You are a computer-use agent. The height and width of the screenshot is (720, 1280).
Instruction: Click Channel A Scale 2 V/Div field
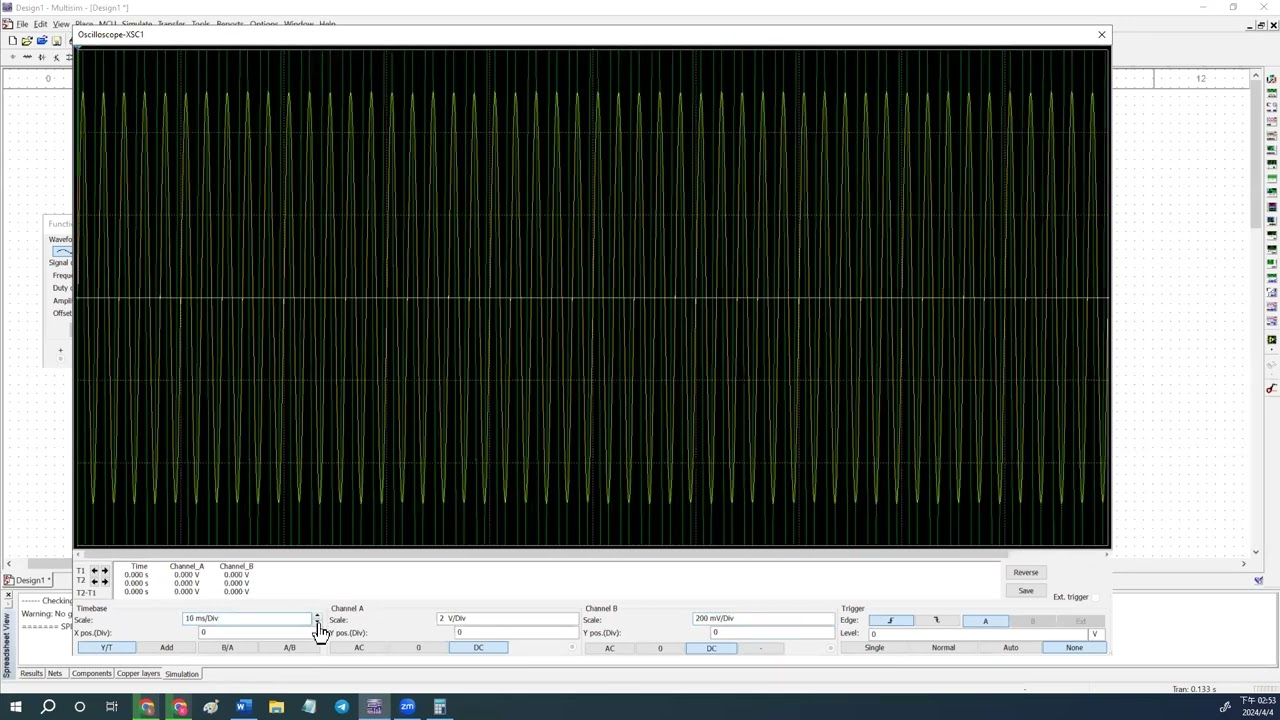coord(506,618)
